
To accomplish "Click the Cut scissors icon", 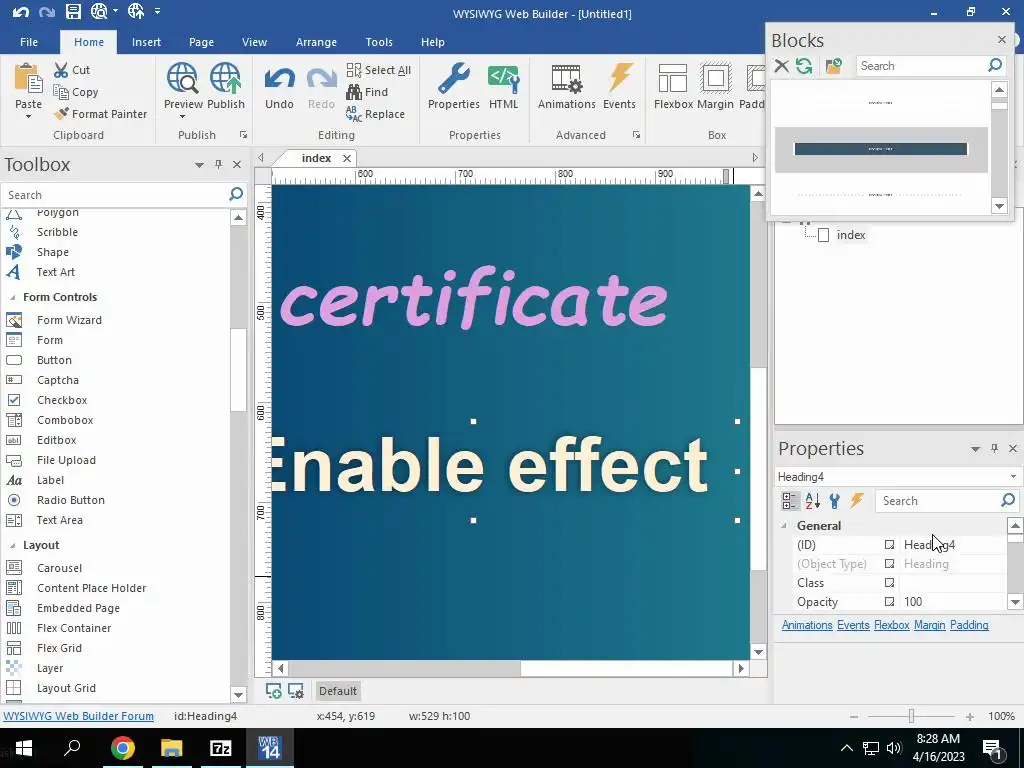I will (61, 70).
